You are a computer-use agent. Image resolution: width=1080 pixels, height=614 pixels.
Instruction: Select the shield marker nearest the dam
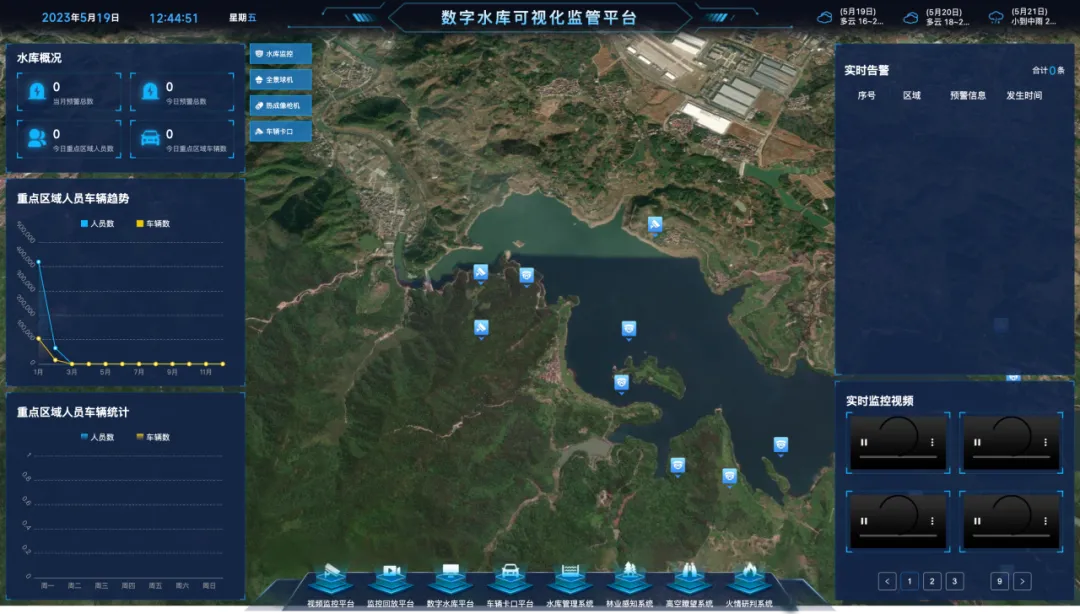(527, 276)
